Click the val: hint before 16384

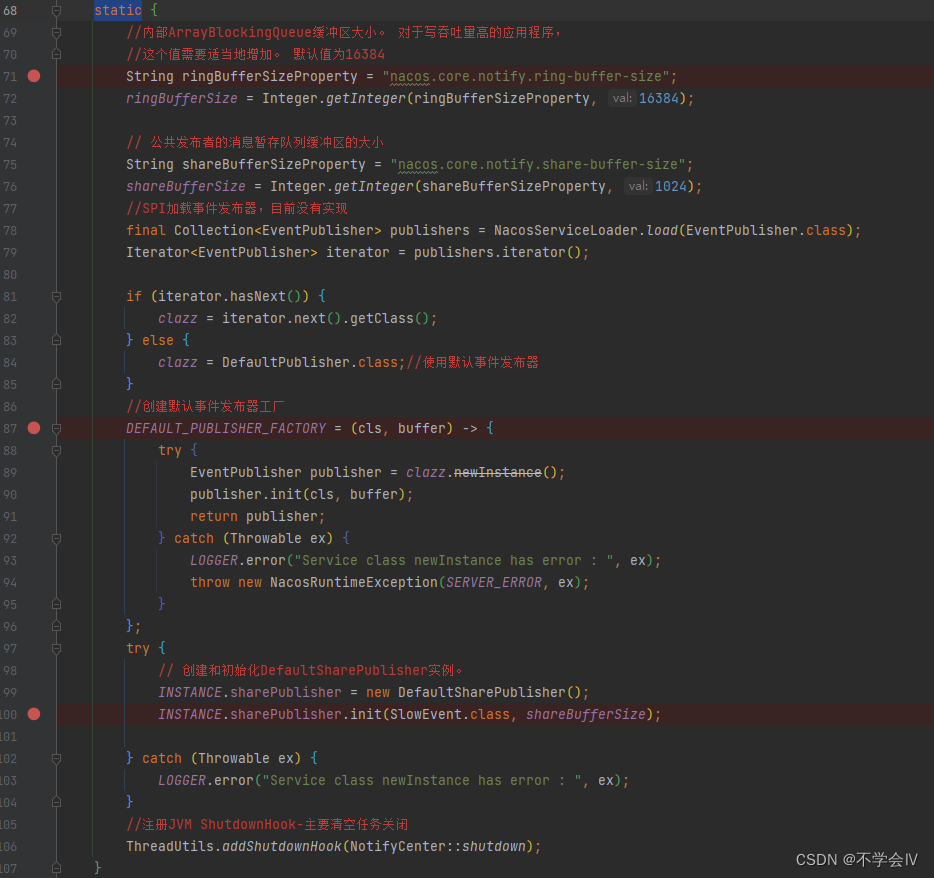tap(622, 98)
